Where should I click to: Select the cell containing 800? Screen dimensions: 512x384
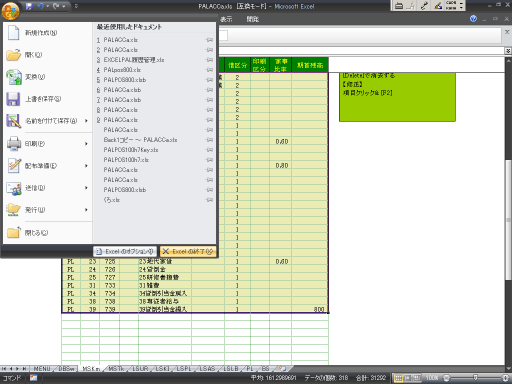tap(310, 309)
